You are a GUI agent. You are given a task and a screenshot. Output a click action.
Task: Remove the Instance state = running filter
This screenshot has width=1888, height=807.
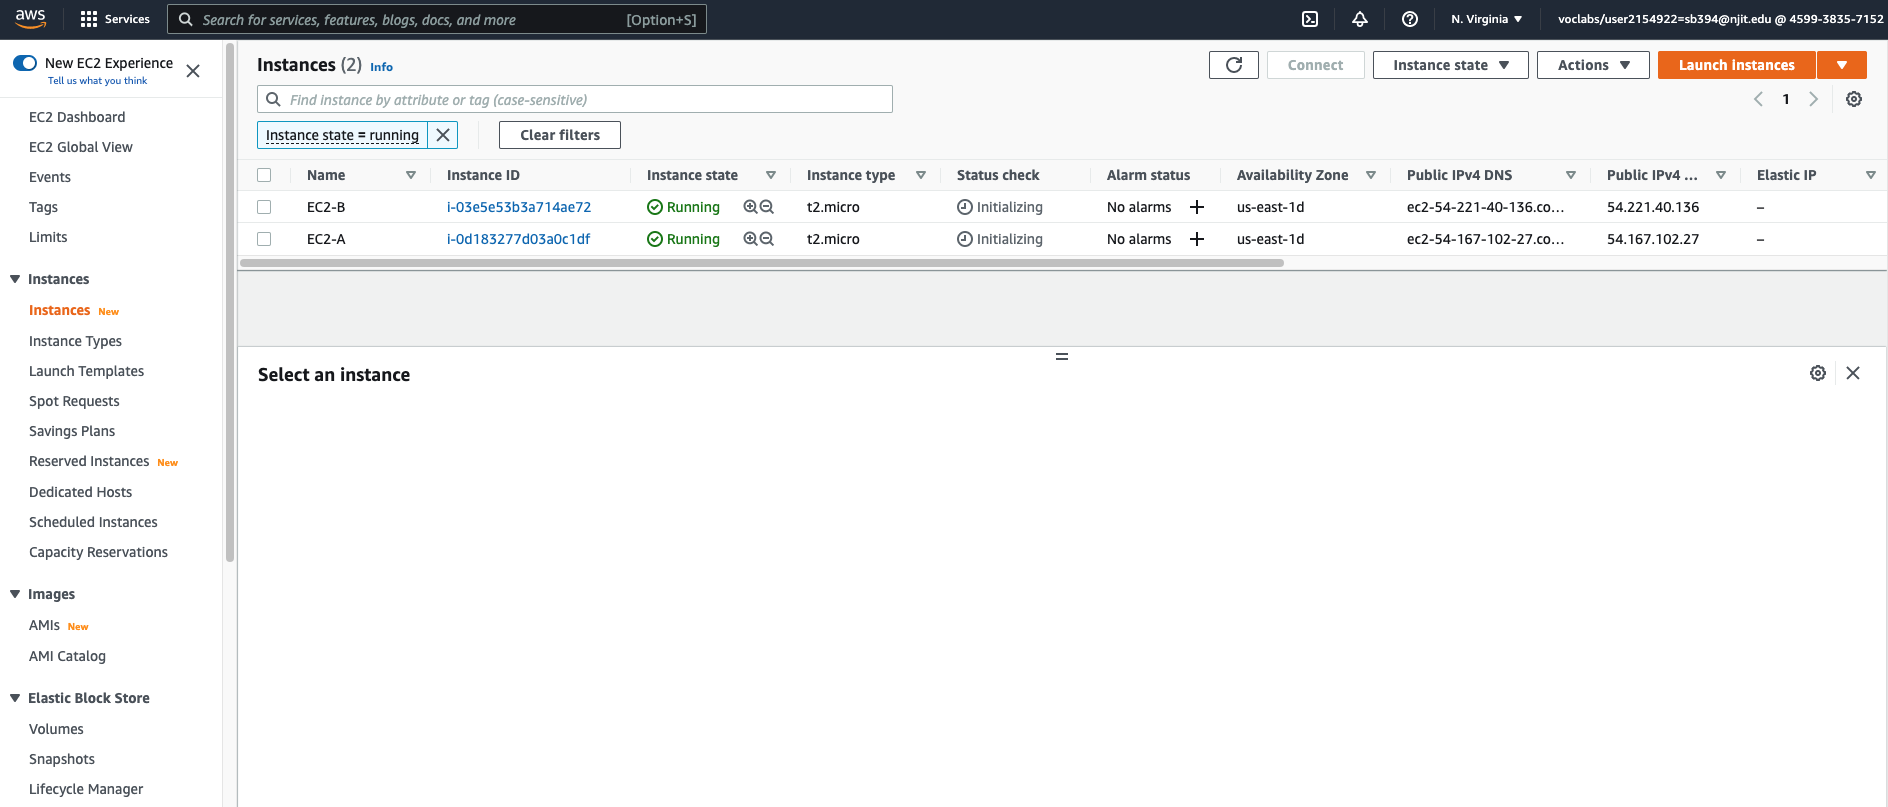pos(443,135)
